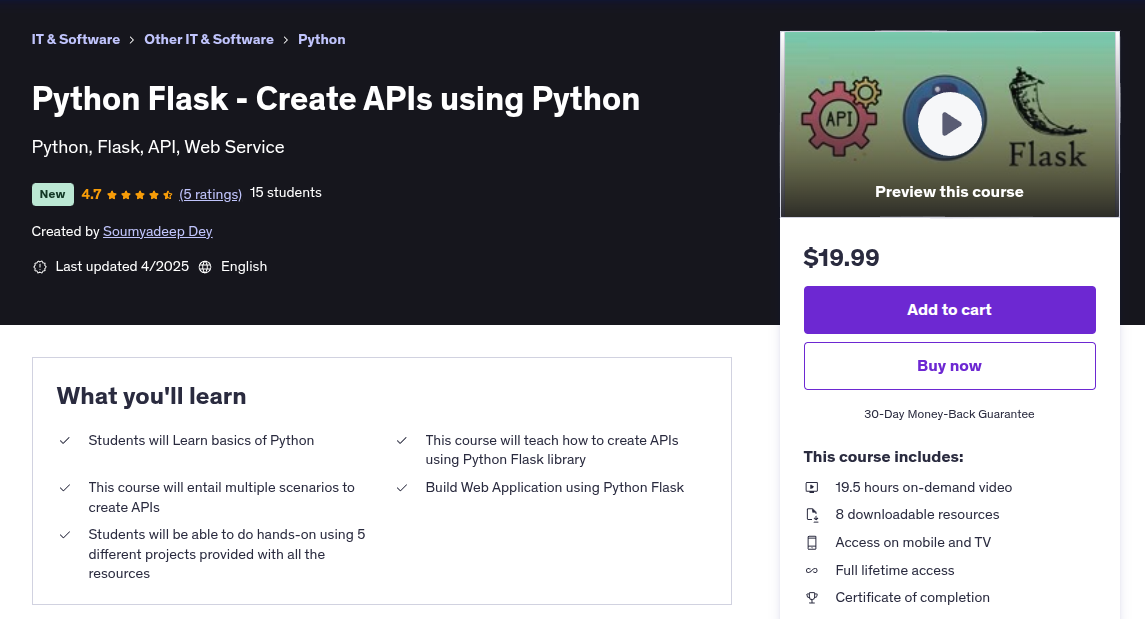1145x619 pixels.
Task: Play the course preview video
Action: coord(949,123)
